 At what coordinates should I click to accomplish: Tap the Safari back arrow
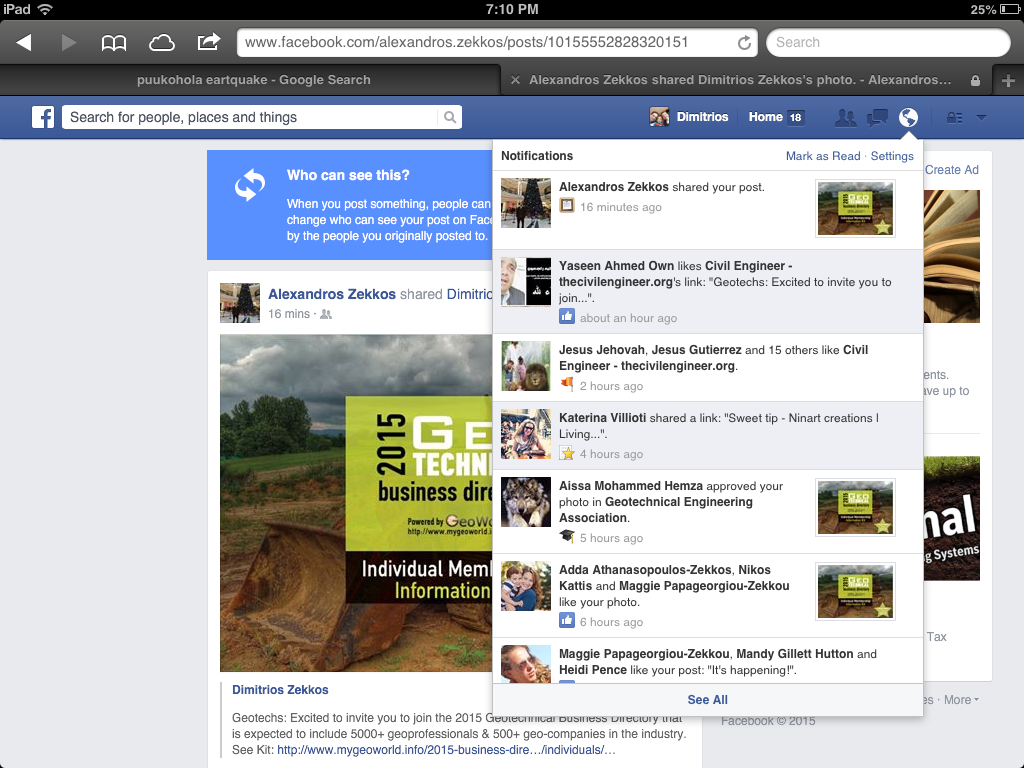pyautogui.click(x=24, y=42)
